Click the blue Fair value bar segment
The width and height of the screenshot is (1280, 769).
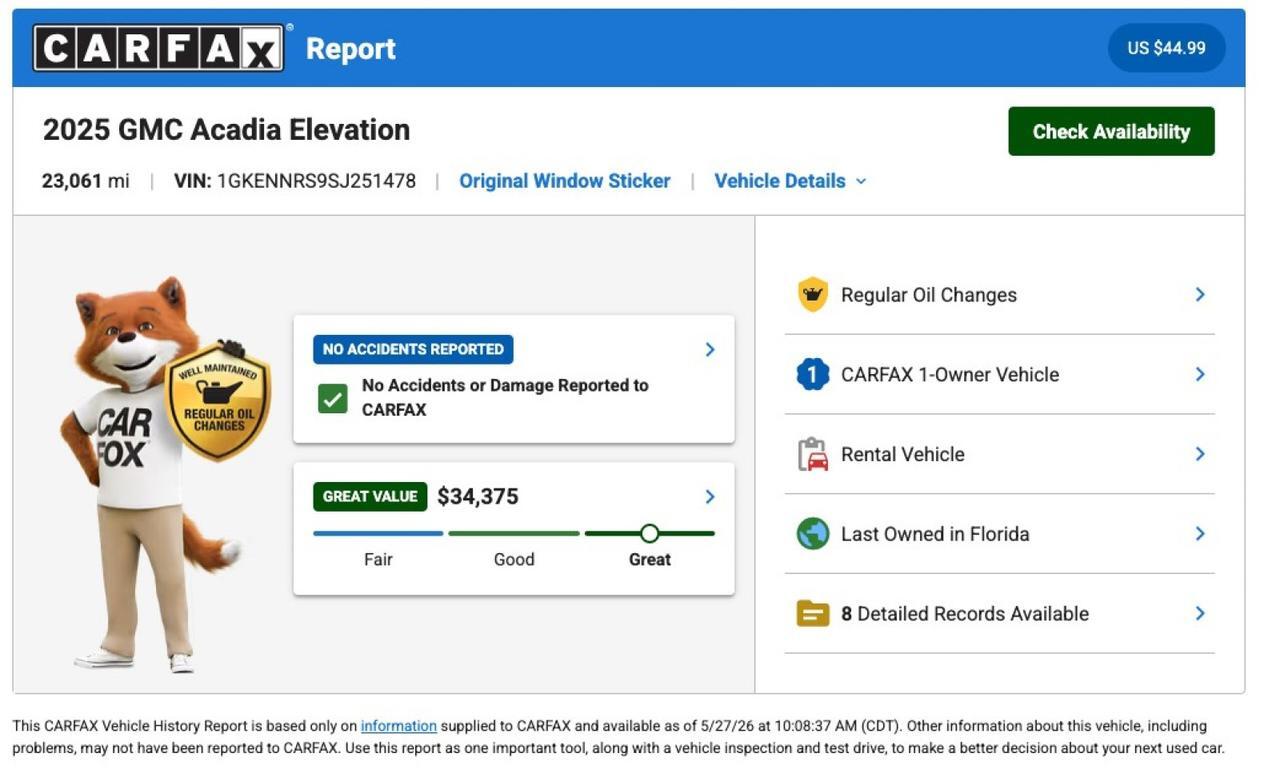378,533
